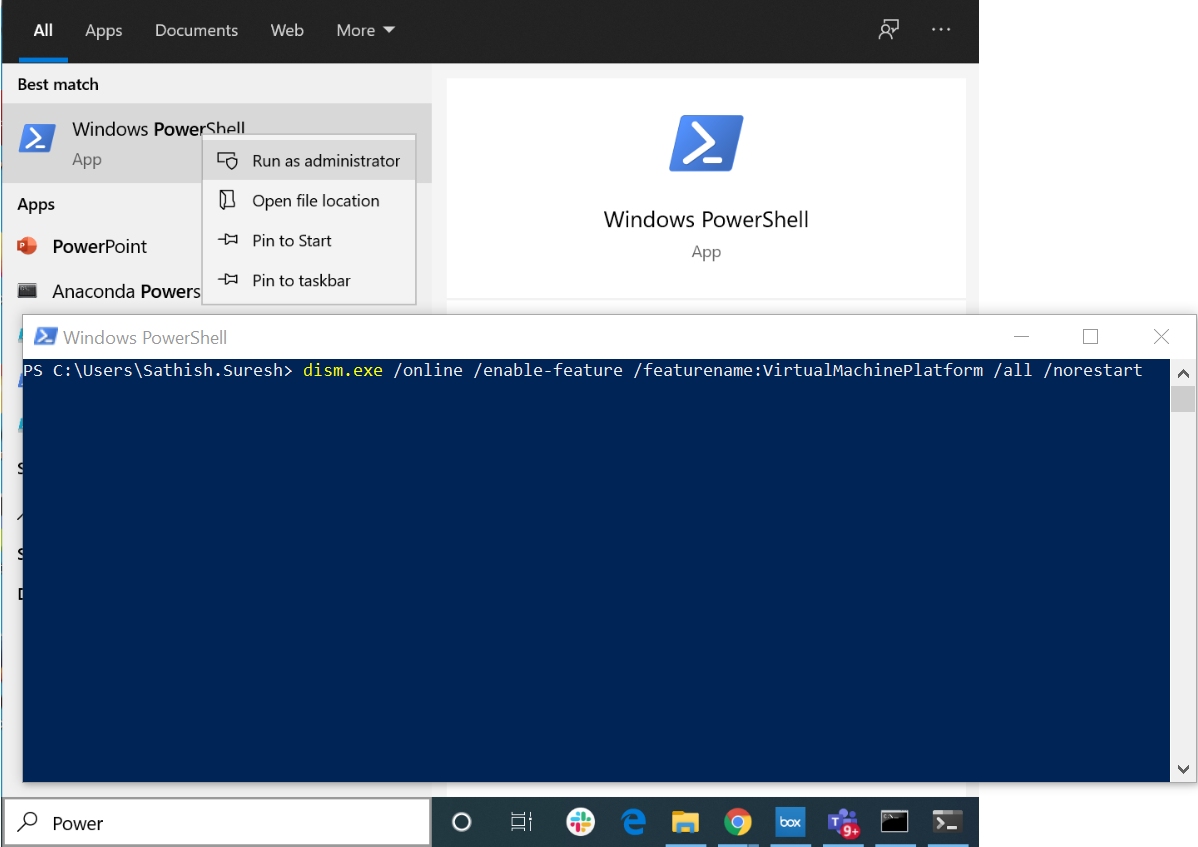1198x847 pixels.
Task: Click Pin to Start option
Action: point(309,241)
